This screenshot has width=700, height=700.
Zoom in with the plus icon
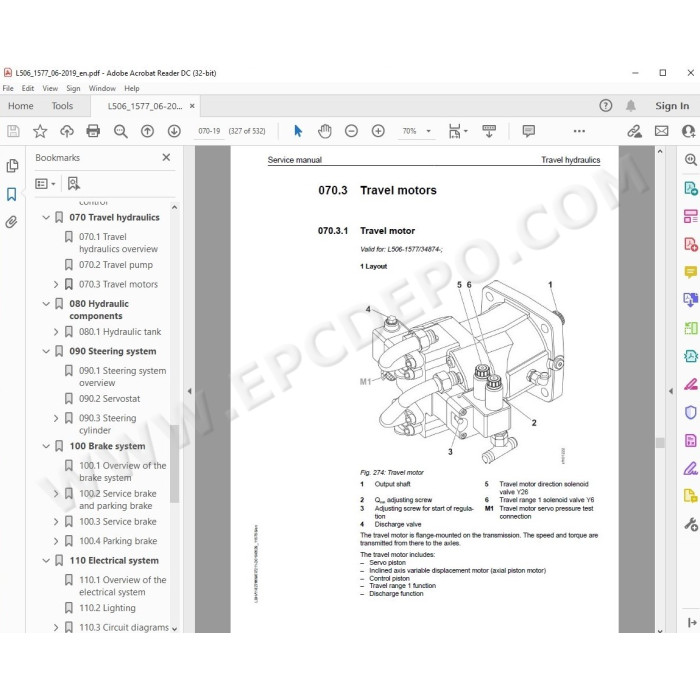[x=378, y=131]
